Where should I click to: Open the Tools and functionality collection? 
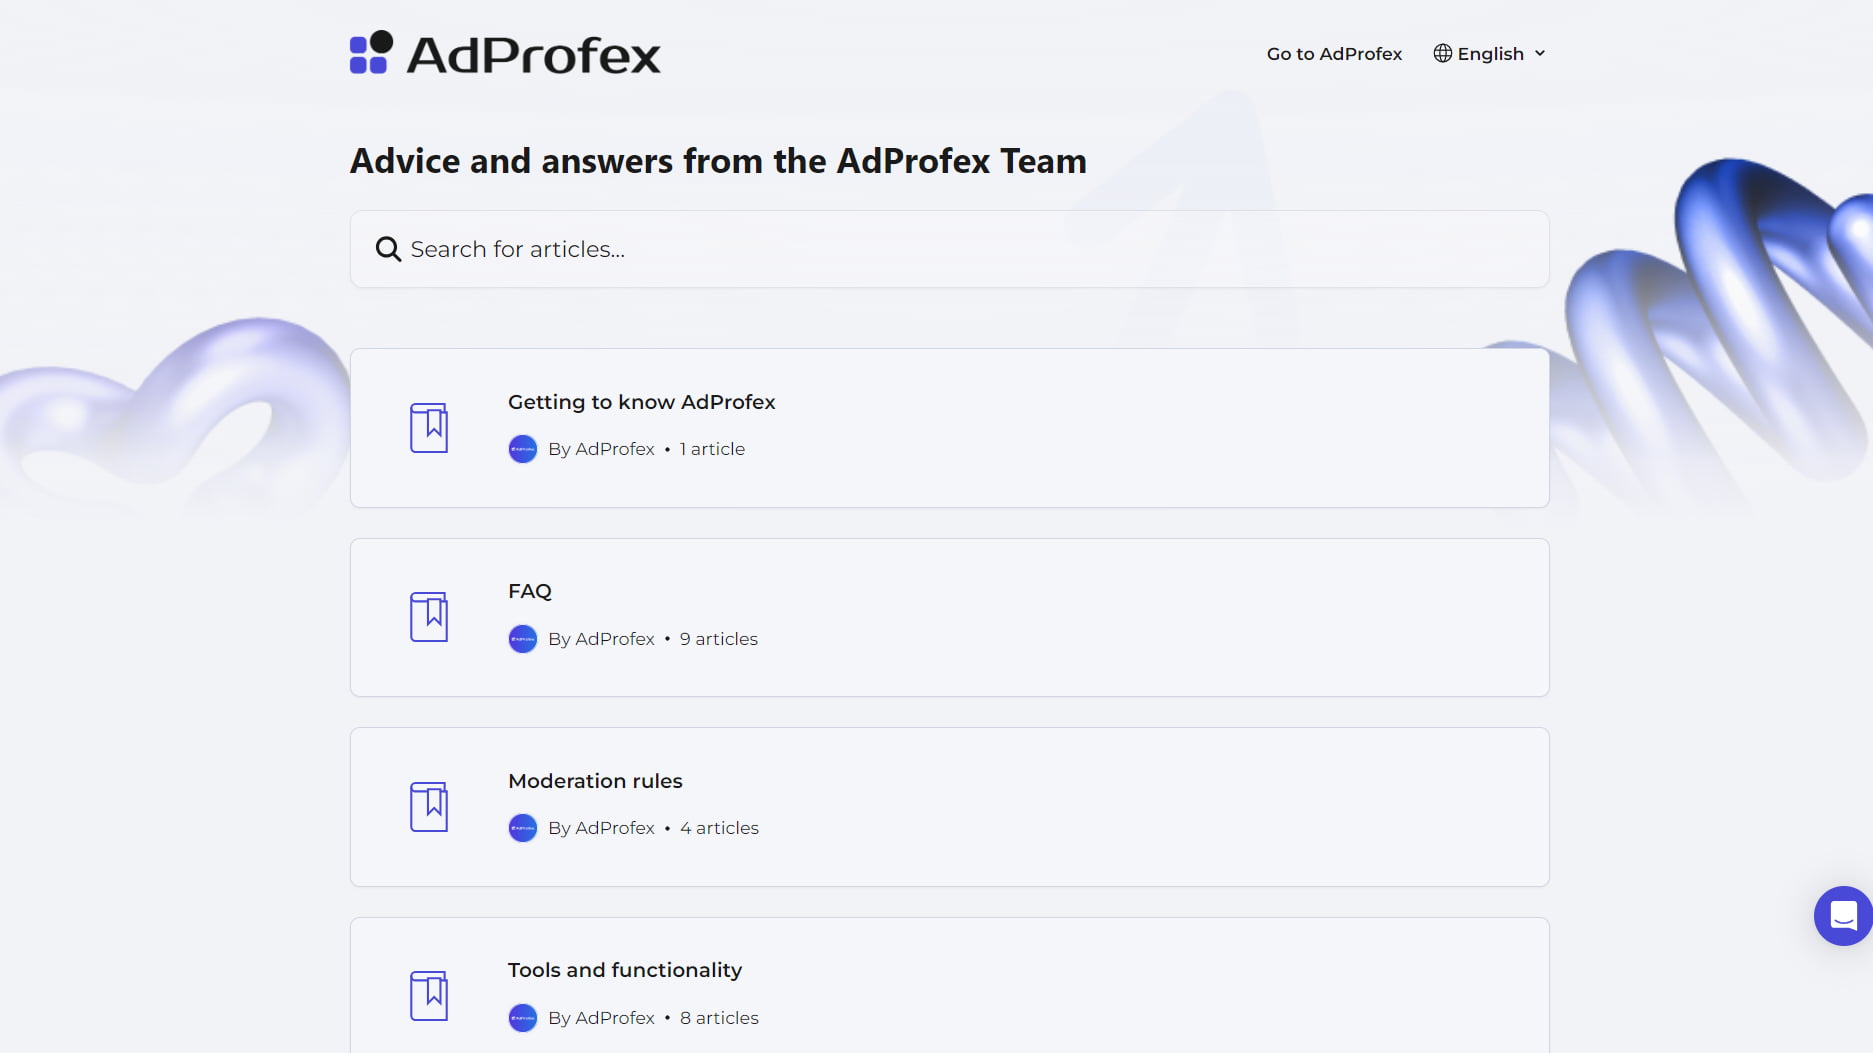[x=949, y=985]
